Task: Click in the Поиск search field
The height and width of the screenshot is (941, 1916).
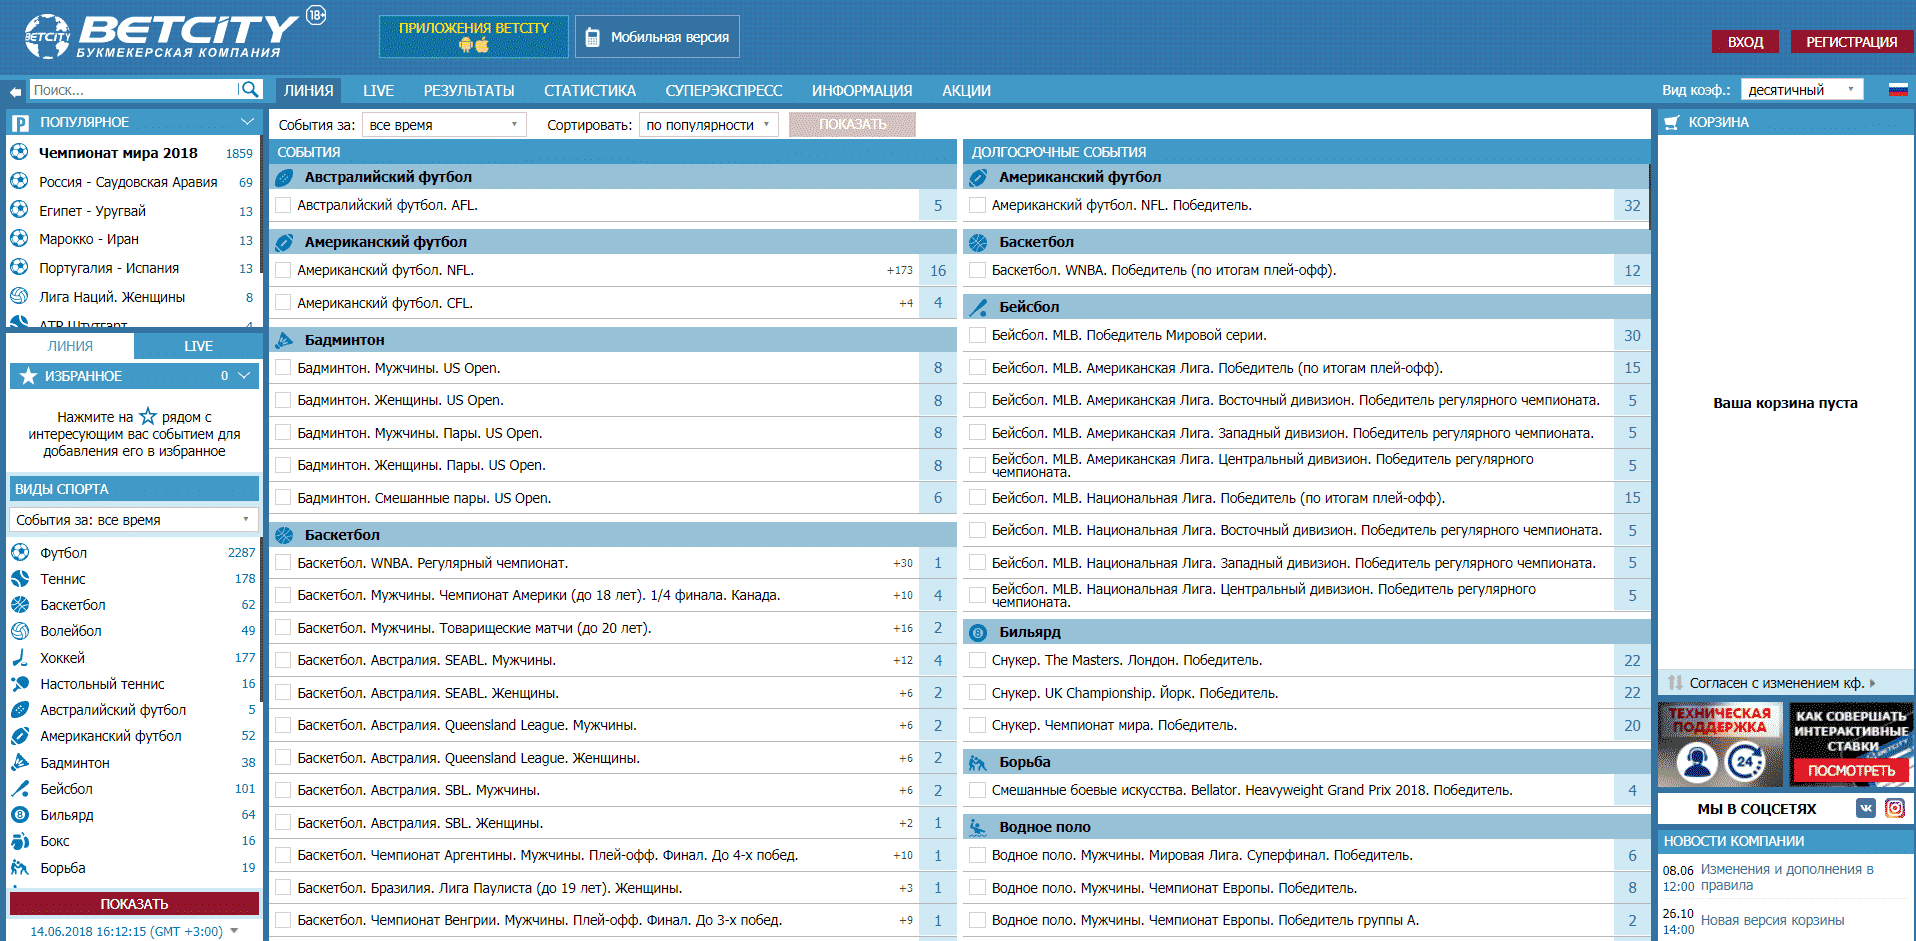Action: point(133,90)
